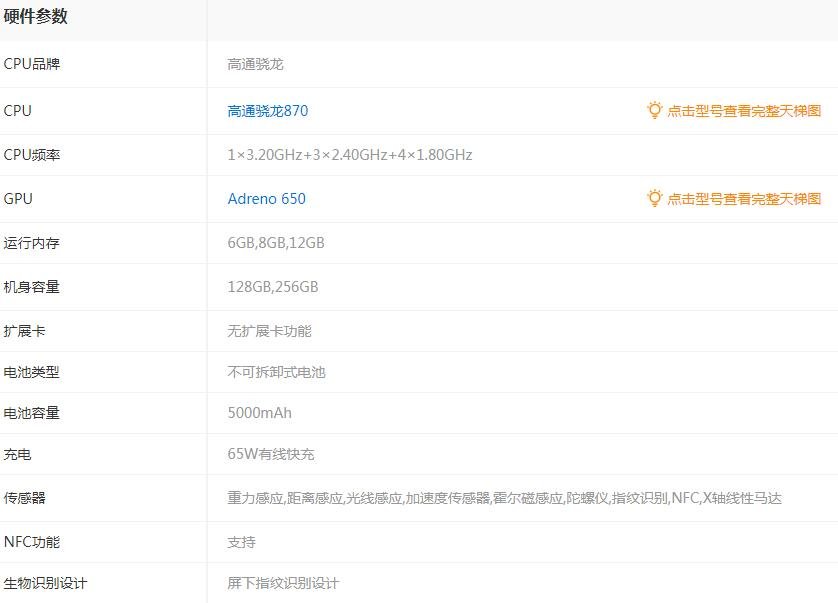Click the 5000mAh battery capacity value

(259, 413)
